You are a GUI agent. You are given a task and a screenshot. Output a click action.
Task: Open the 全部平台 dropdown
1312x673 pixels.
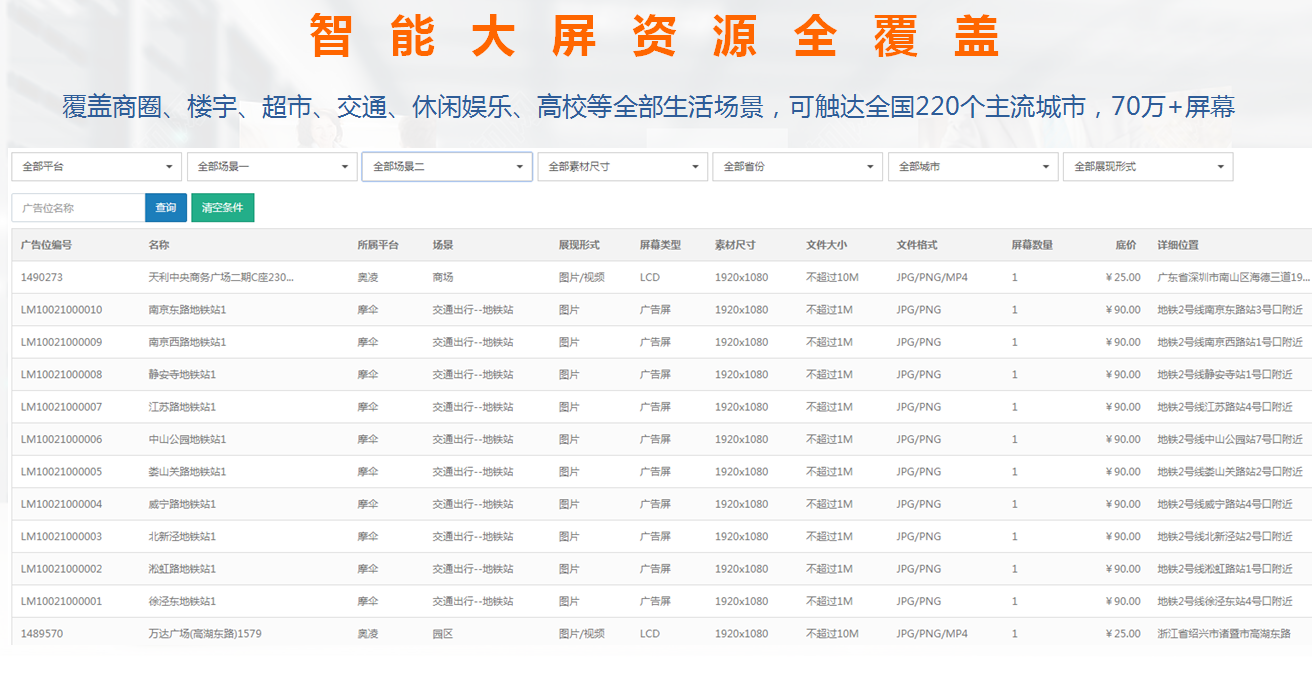coord(96,166)
